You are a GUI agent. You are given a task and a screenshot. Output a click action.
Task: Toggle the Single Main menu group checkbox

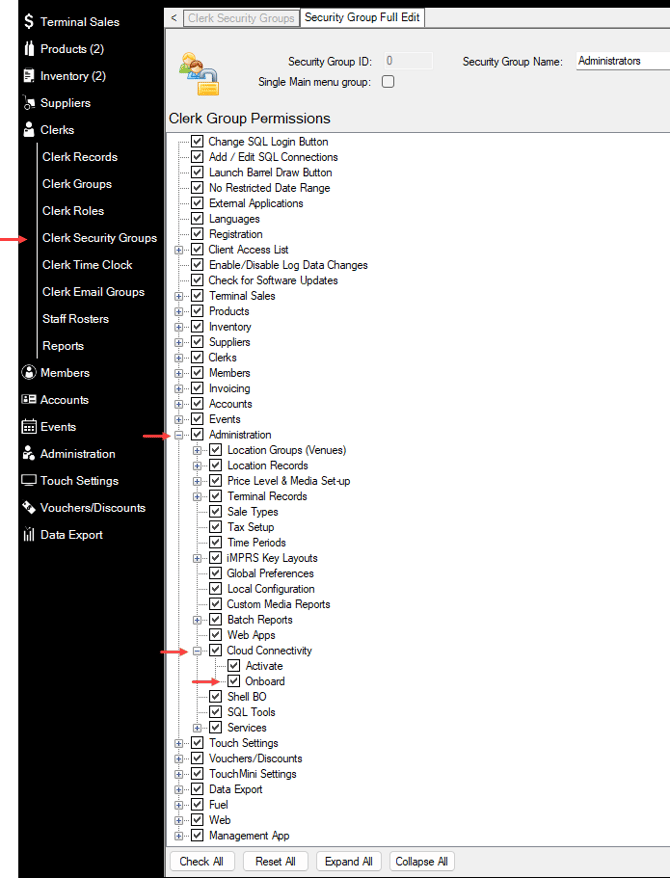pos(388,82)
